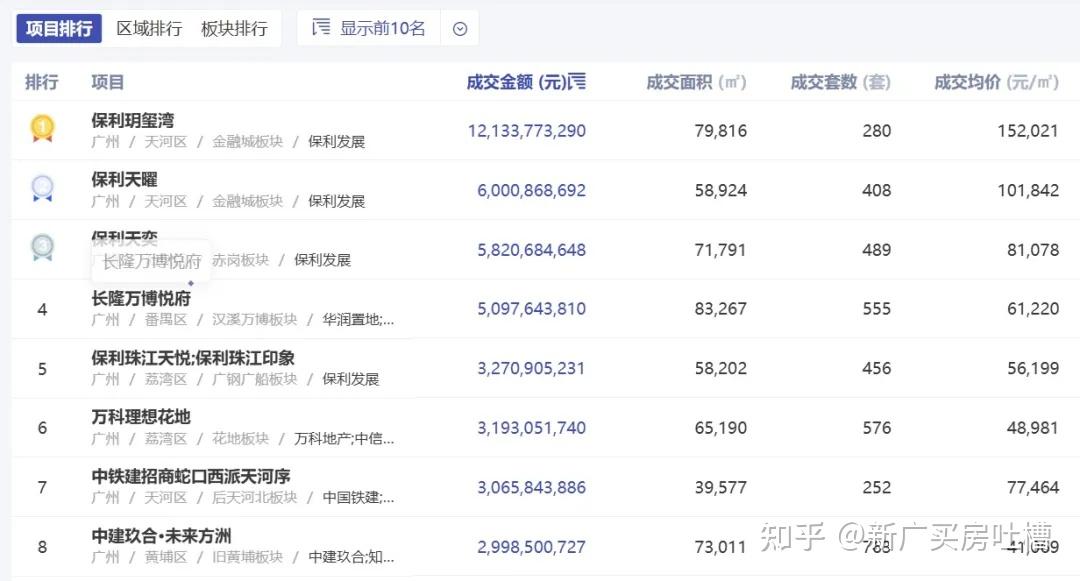Click amount 2,998,500,727
The height and width of the screenshot is (581, 1080).
point(531,547)
